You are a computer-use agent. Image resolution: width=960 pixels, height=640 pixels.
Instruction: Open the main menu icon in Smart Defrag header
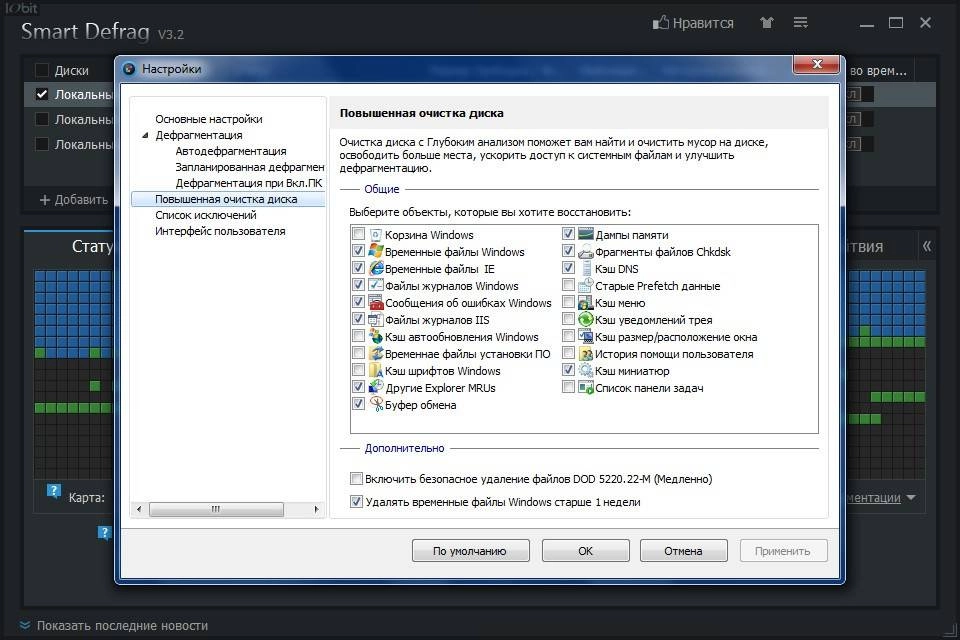(800, 23)
